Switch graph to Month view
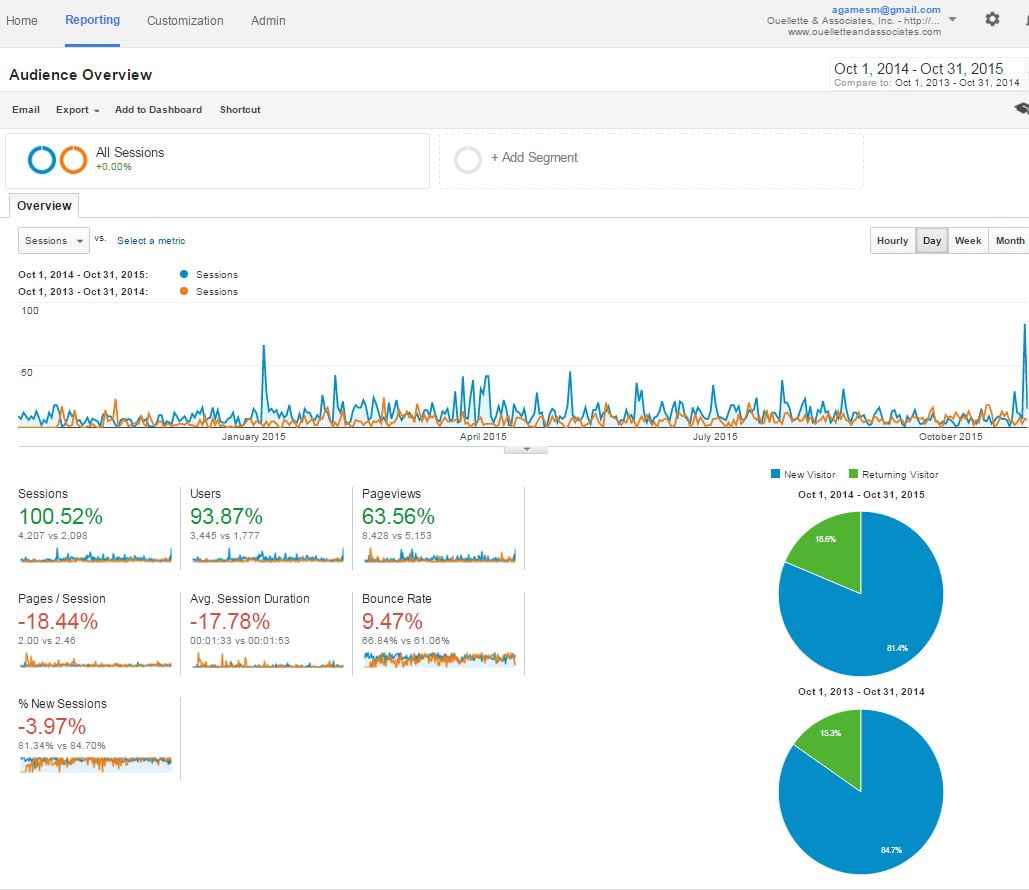The height and width of the screenshot is (890, 1029). pos(1009,241)
